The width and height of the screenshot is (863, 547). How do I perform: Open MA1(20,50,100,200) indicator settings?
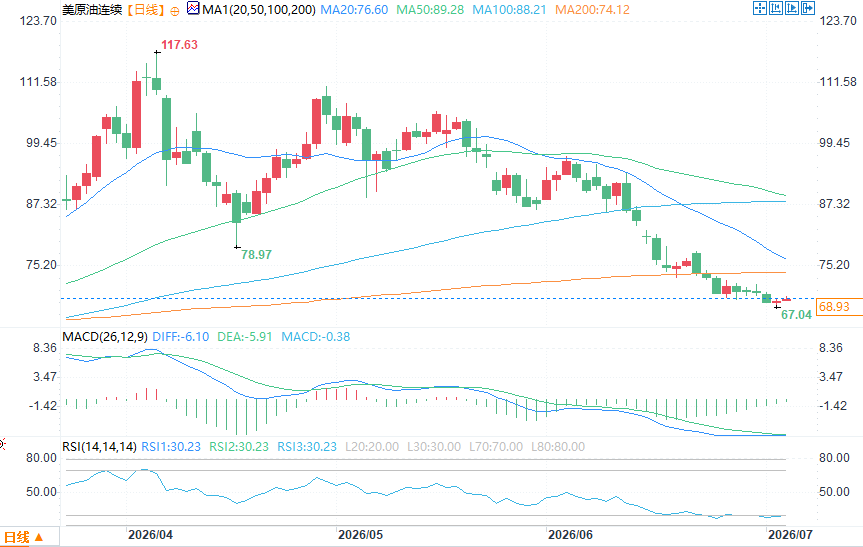259,10
